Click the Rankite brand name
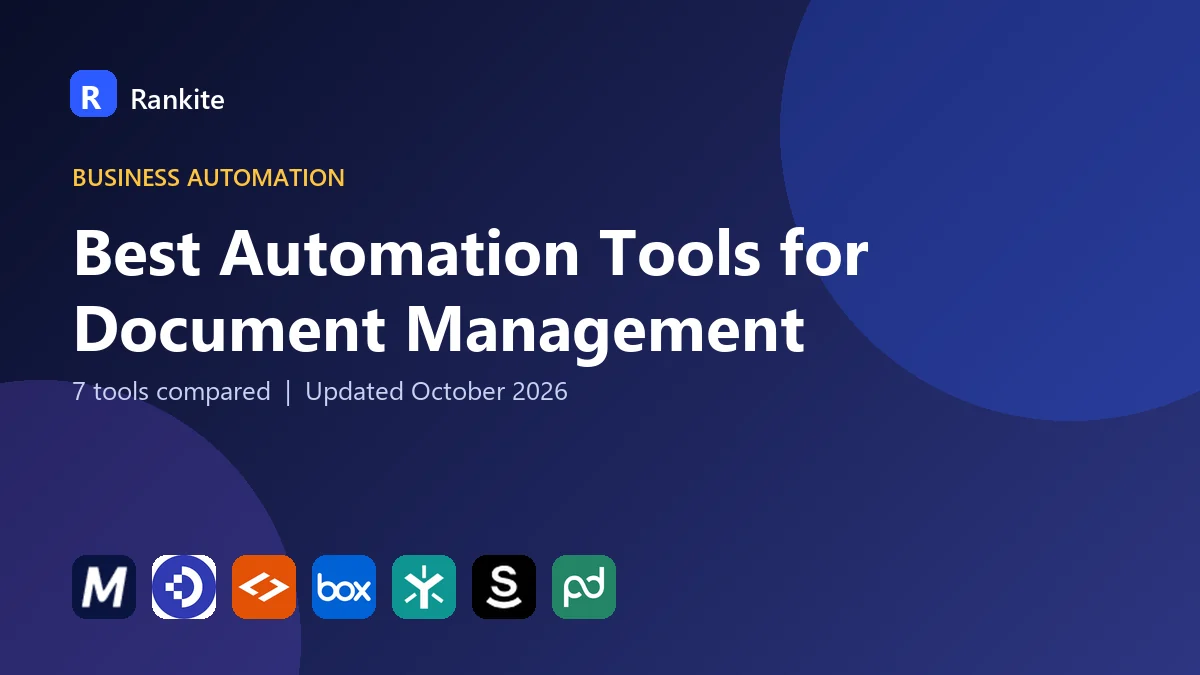The image size is (1200, 675). [177, 99]
